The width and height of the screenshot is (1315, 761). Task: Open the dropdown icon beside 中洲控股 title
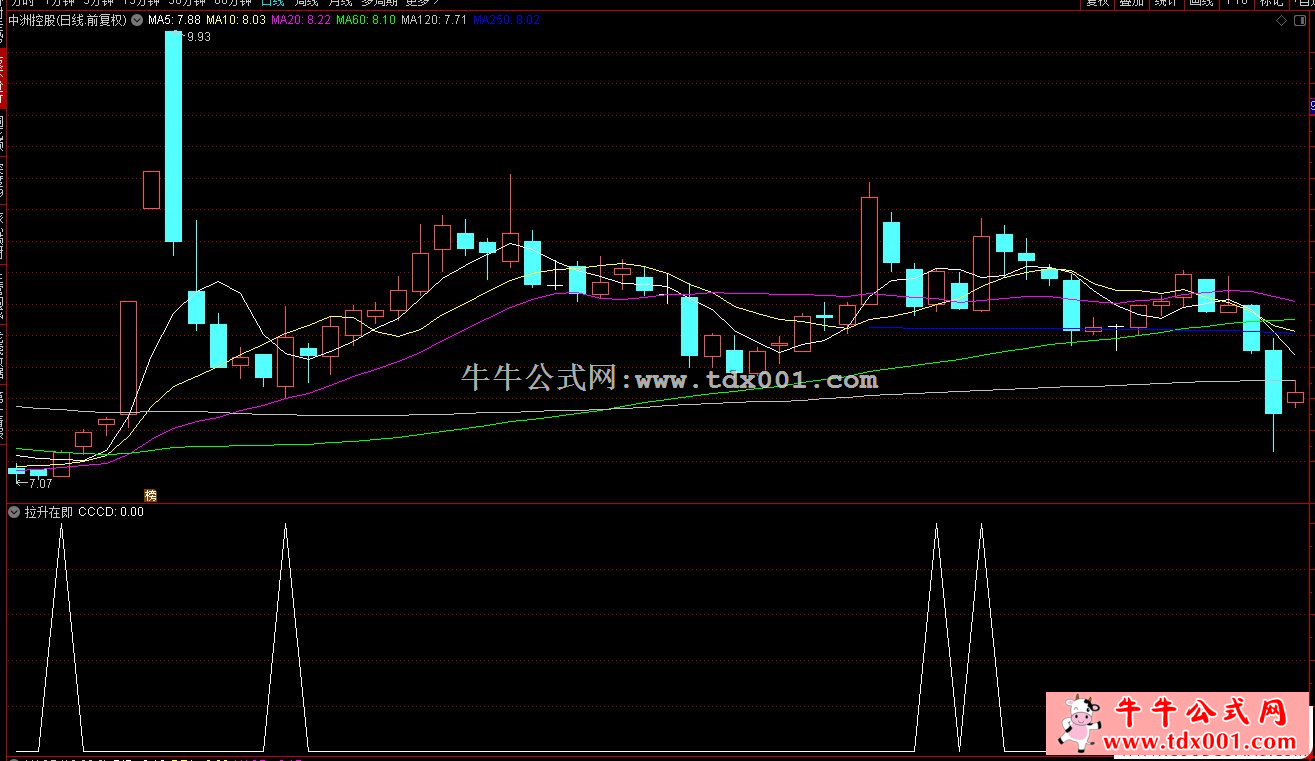[x=137, y=20]
